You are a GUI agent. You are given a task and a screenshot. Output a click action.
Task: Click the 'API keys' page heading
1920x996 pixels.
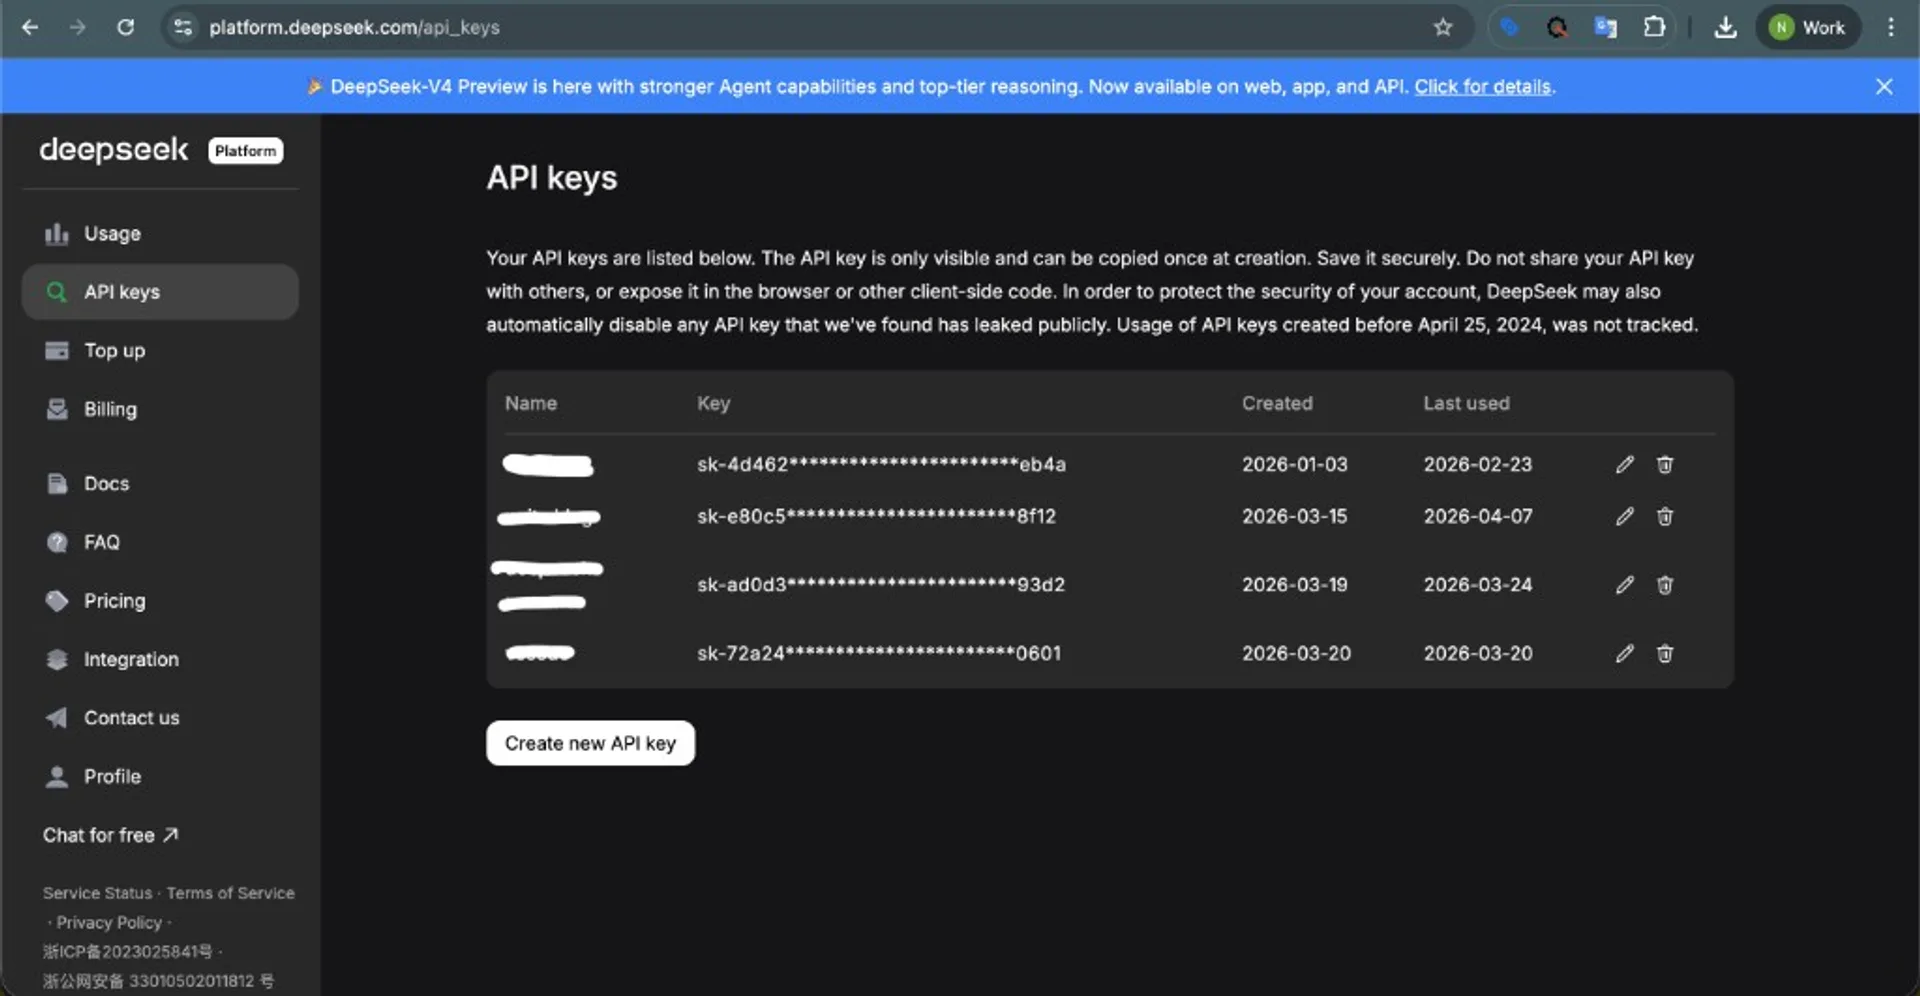[x=551, y=178]
